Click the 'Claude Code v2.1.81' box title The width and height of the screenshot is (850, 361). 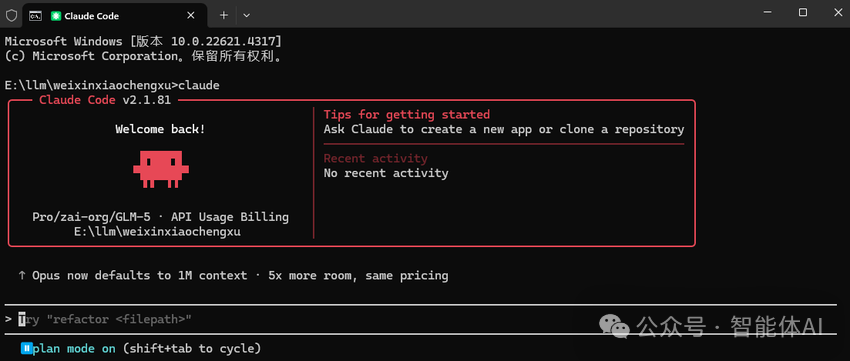point(105,100)
